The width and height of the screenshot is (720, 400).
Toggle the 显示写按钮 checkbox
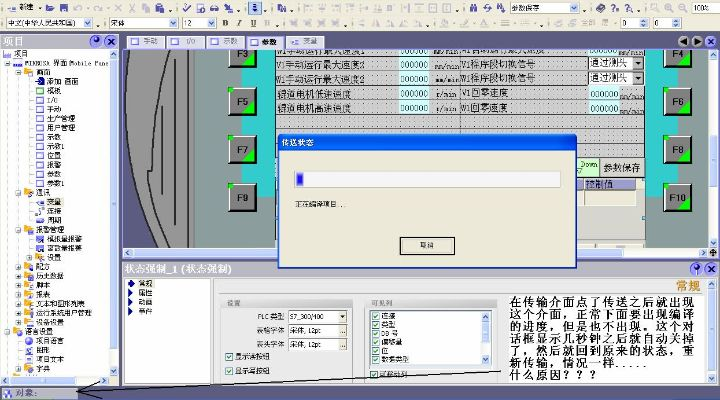click(x=231, y=370)
